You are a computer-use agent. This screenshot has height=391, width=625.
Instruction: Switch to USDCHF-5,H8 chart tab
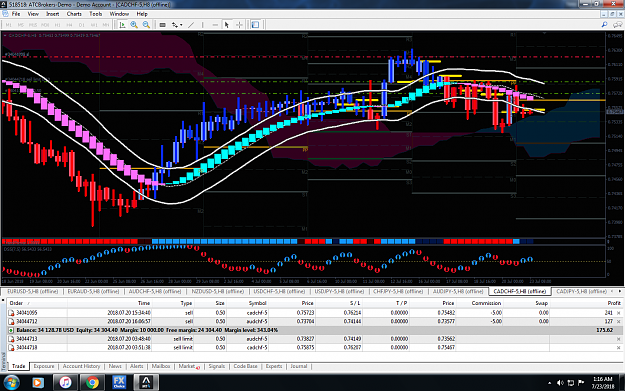click(x=279, y=291)
